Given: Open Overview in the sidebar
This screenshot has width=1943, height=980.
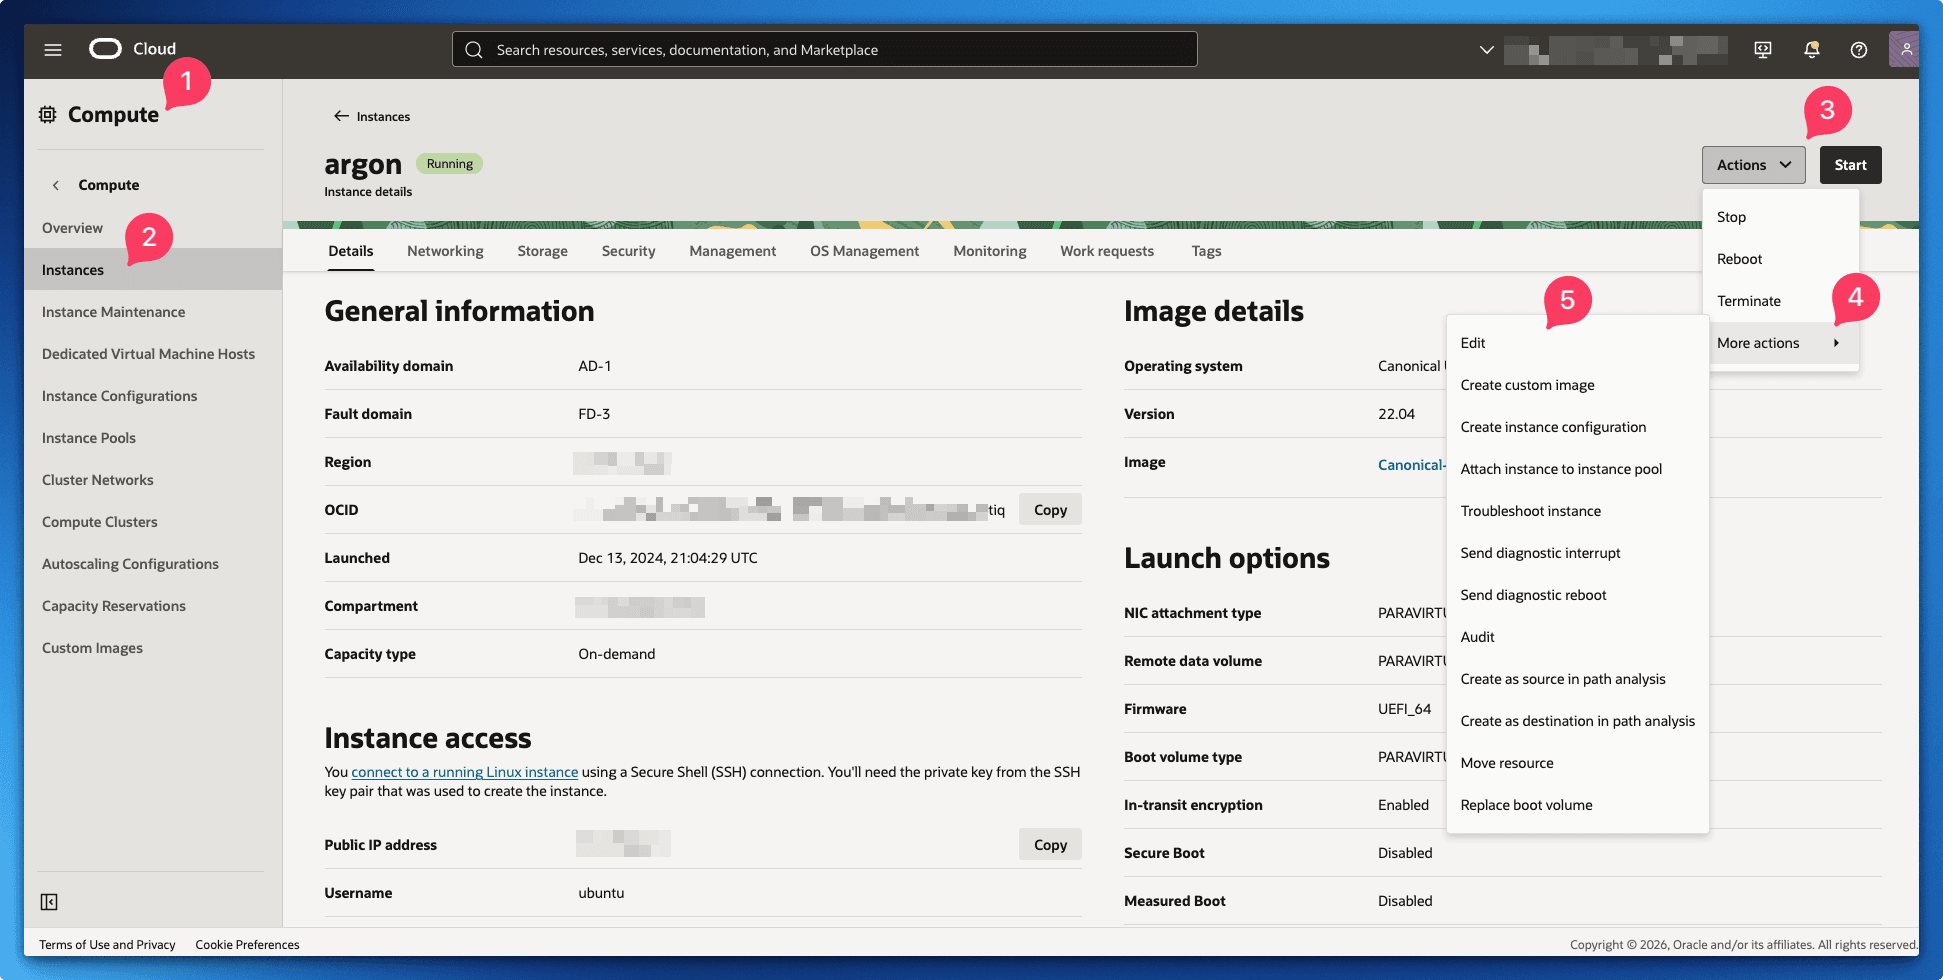Looking at the screenshot, I should (x=153, y=228).
